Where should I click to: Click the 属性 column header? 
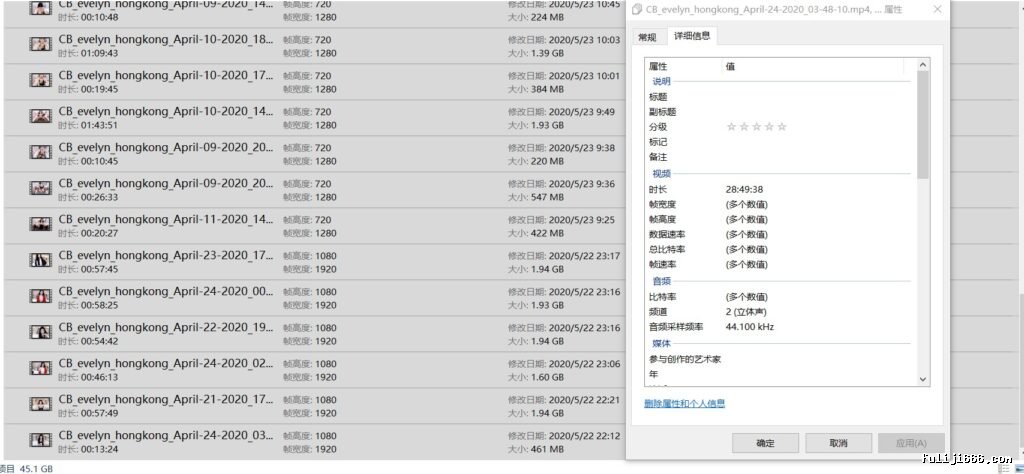pyautogui.click(x=683, y=66)
